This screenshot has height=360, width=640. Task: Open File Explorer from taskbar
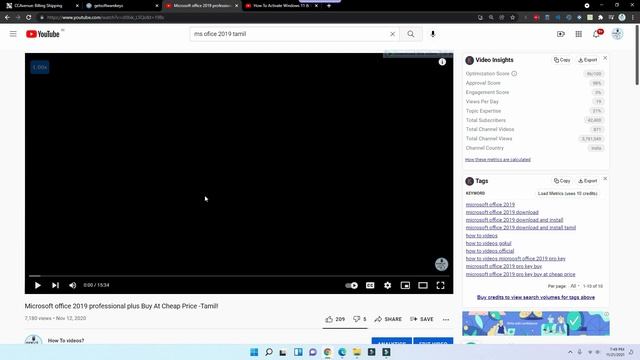tap(357, 352)
